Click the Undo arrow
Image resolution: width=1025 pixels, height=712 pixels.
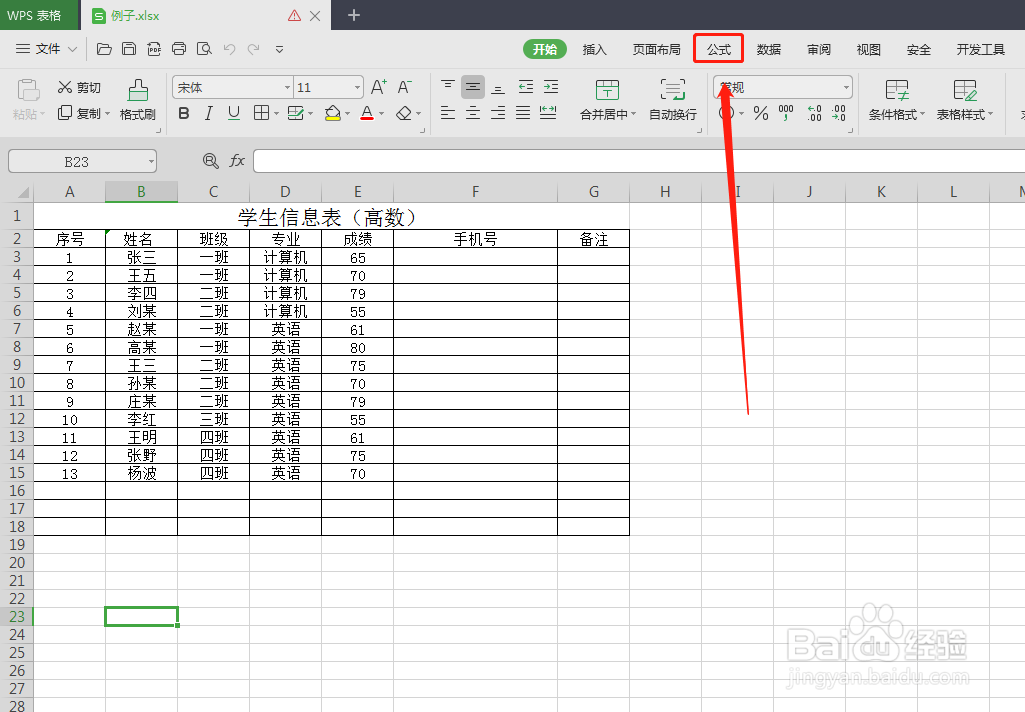[229, 49]
